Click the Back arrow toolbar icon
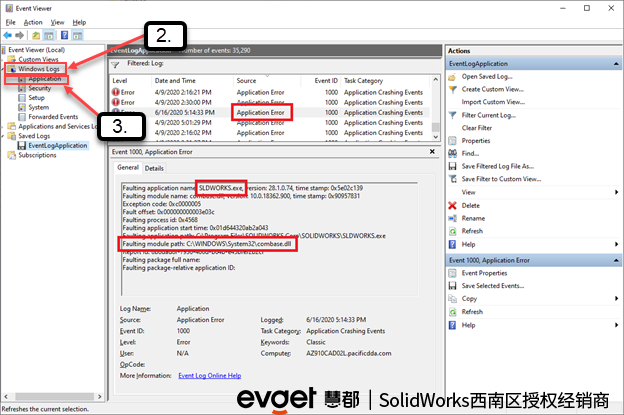 click(x=8, y=35)
